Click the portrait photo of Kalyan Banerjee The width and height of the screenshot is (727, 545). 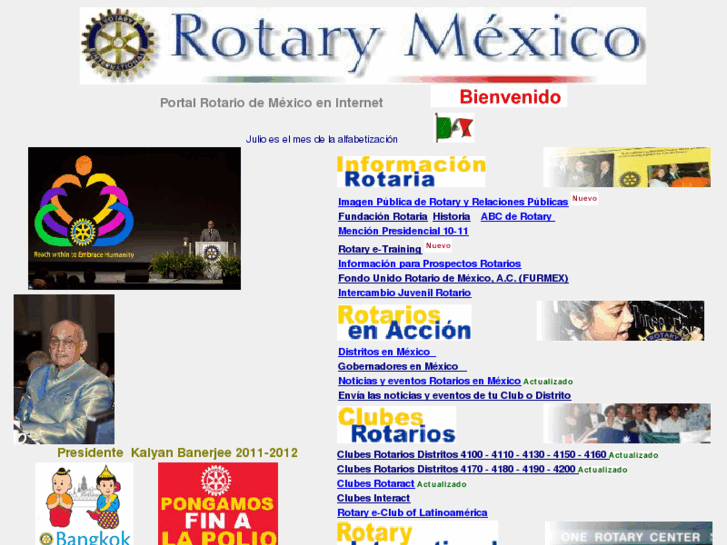click(x=64, y=369)
